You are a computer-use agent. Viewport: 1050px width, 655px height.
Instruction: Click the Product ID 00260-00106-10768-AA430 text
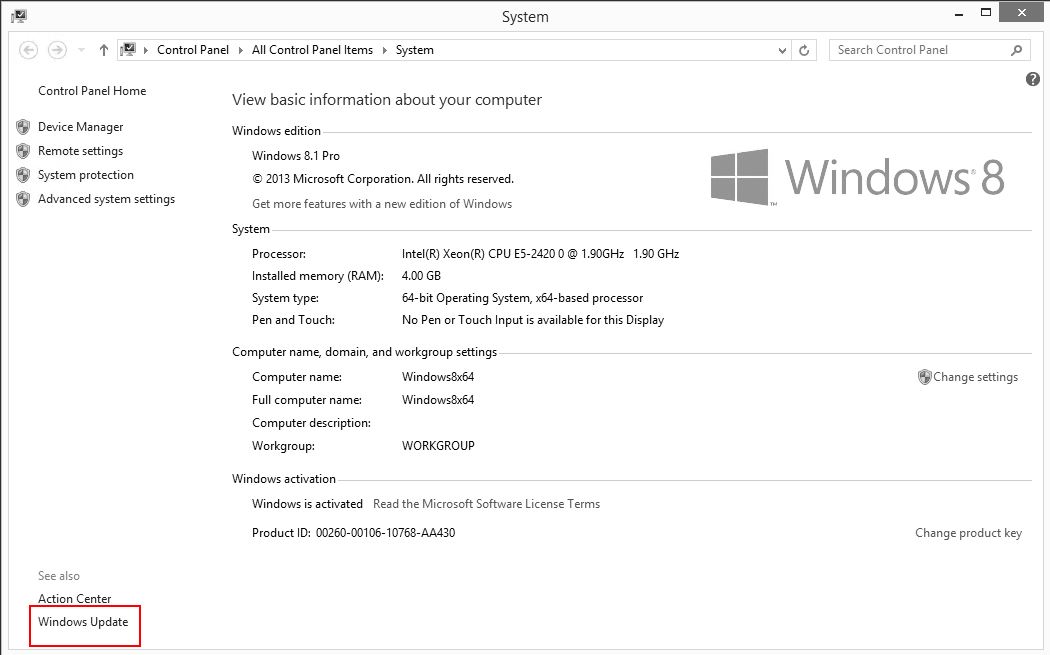(354, 533)
